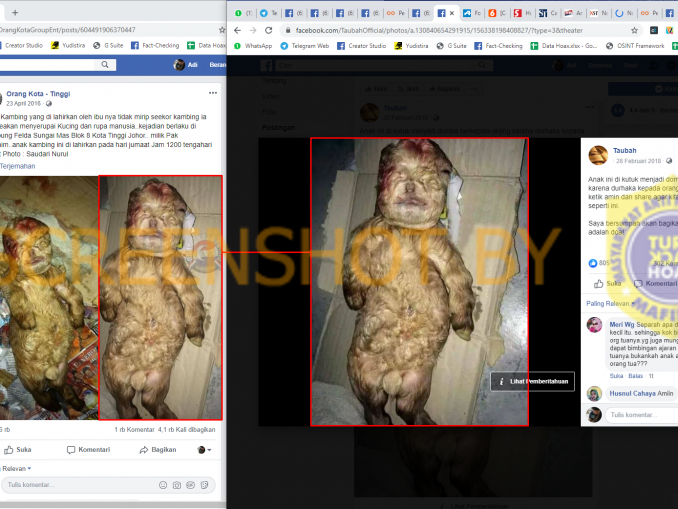Click globe privacy icon beside 23 April 2016
Image resolution: width=678 pixels, height=509 pixels.
[x=49, y=103]
